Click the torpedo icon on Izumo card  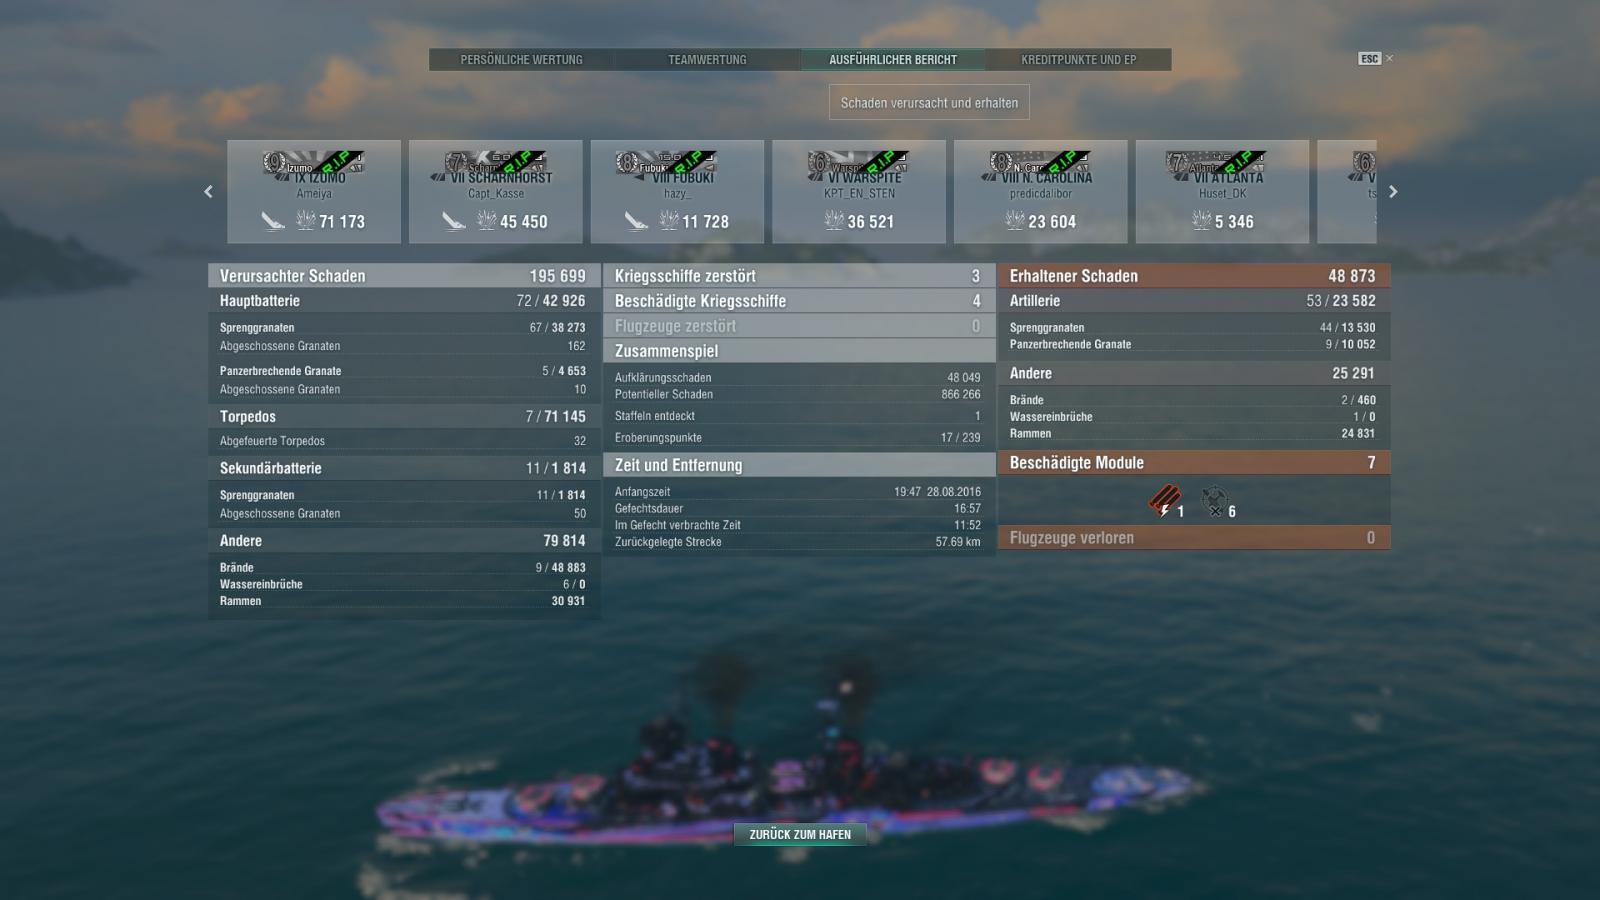pyautogui.click(x=273, y=221)
